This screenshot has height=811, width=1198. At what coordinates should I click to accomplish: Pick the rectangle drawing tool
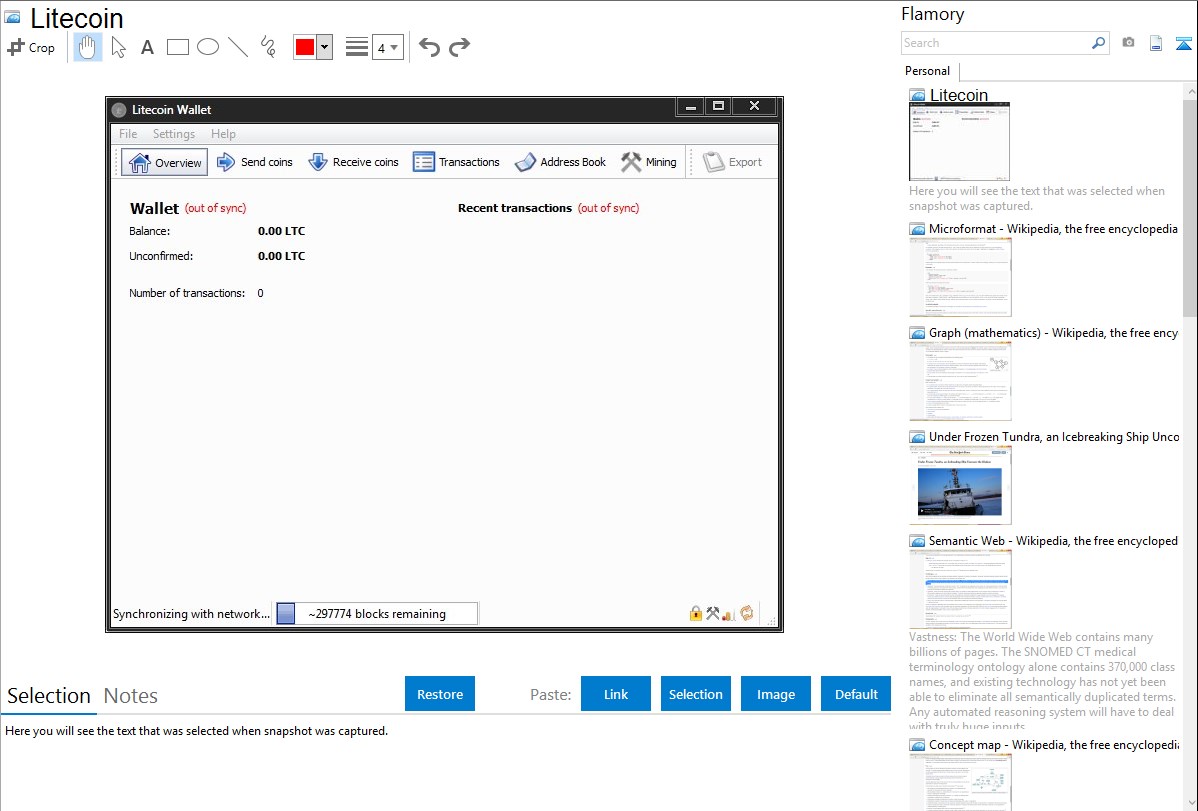[x=177, y=47]
